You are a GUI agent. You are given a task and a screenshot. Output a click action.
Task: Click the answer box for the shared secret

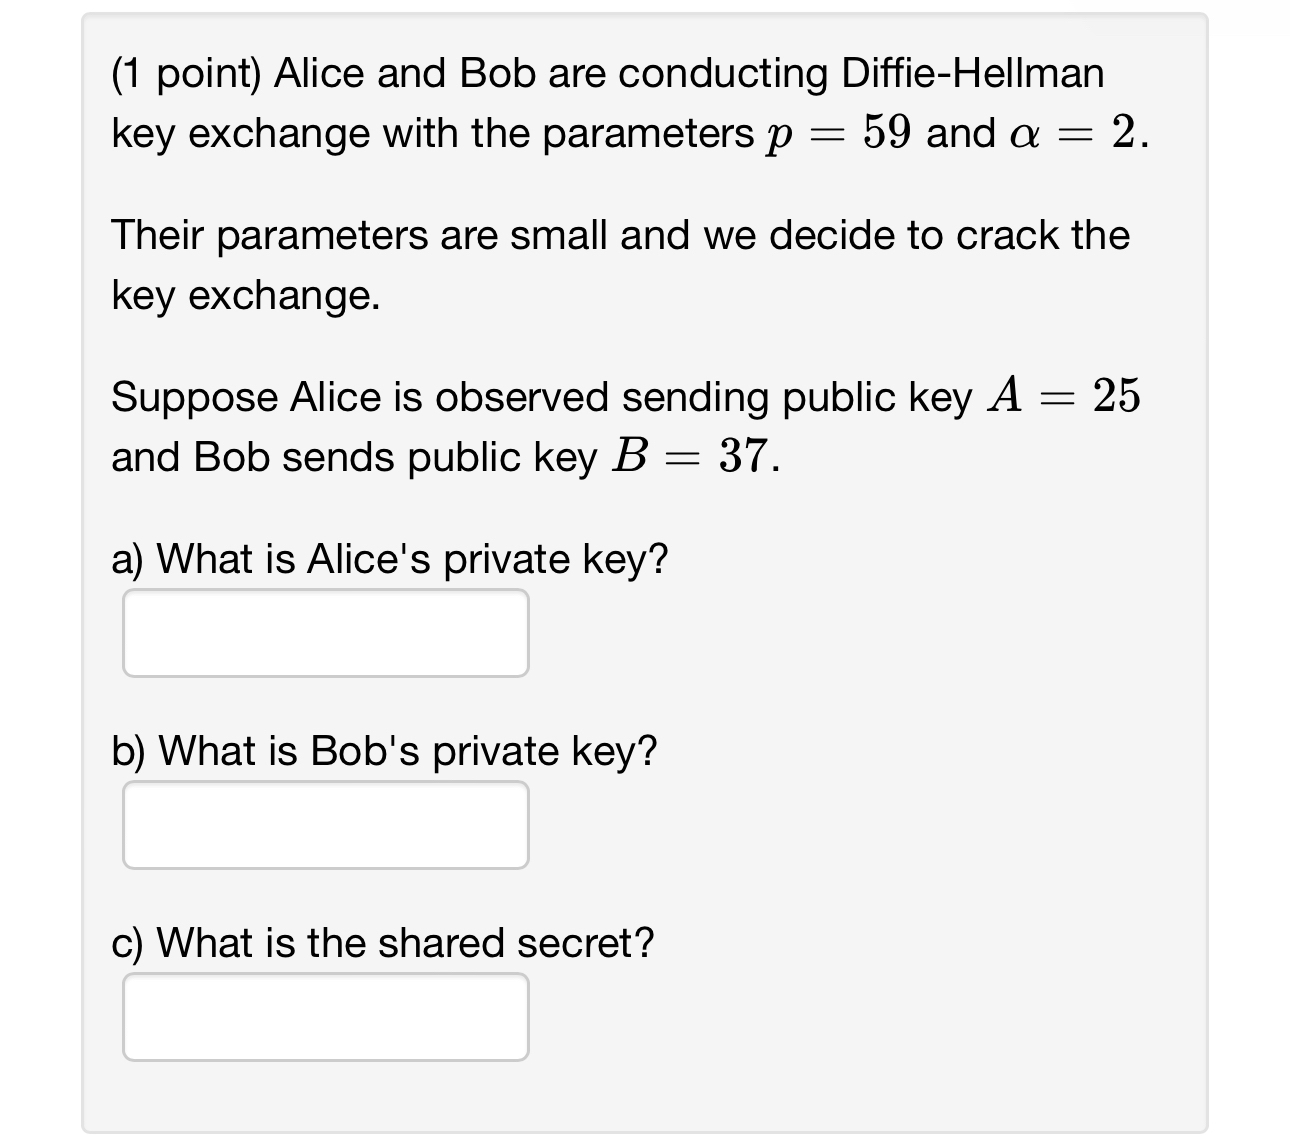(325, 1017)
